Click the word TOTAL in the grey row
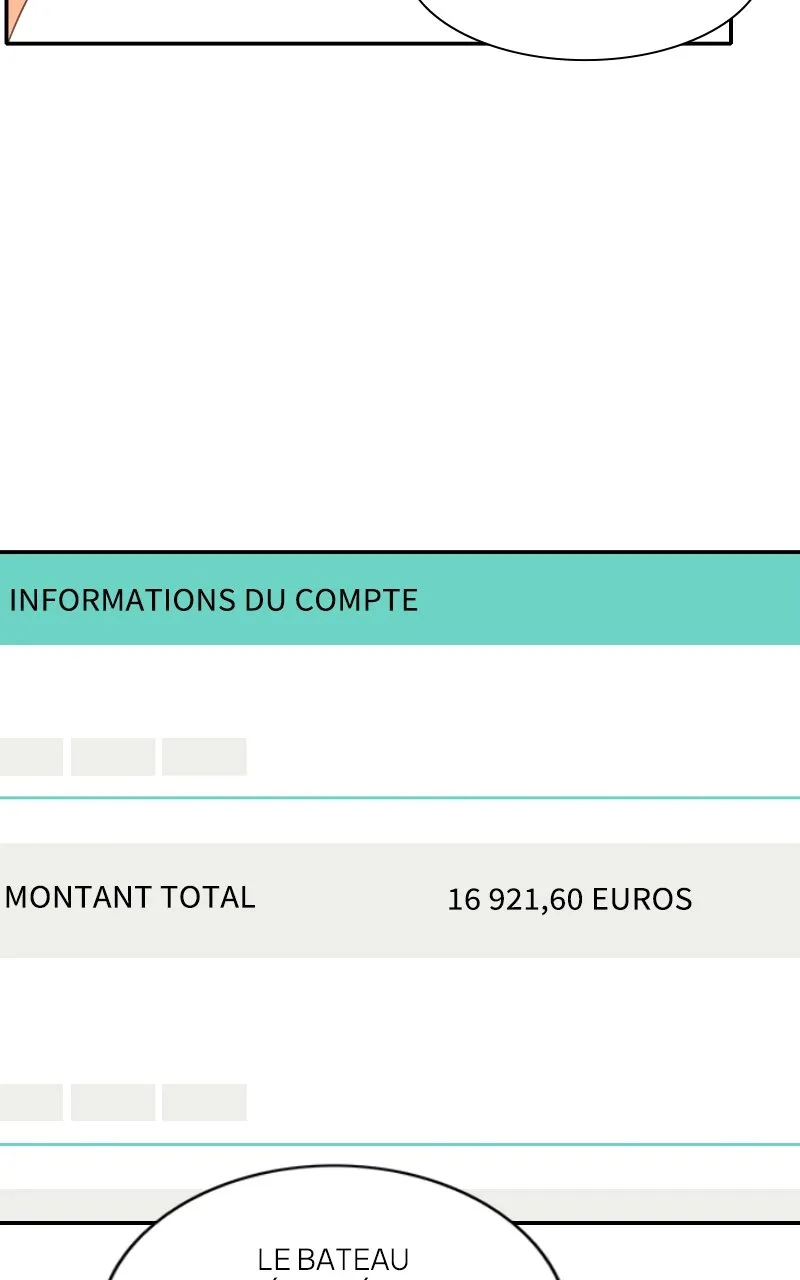The height and width of the screenshot is (1280, 800). tap(210, 897)
